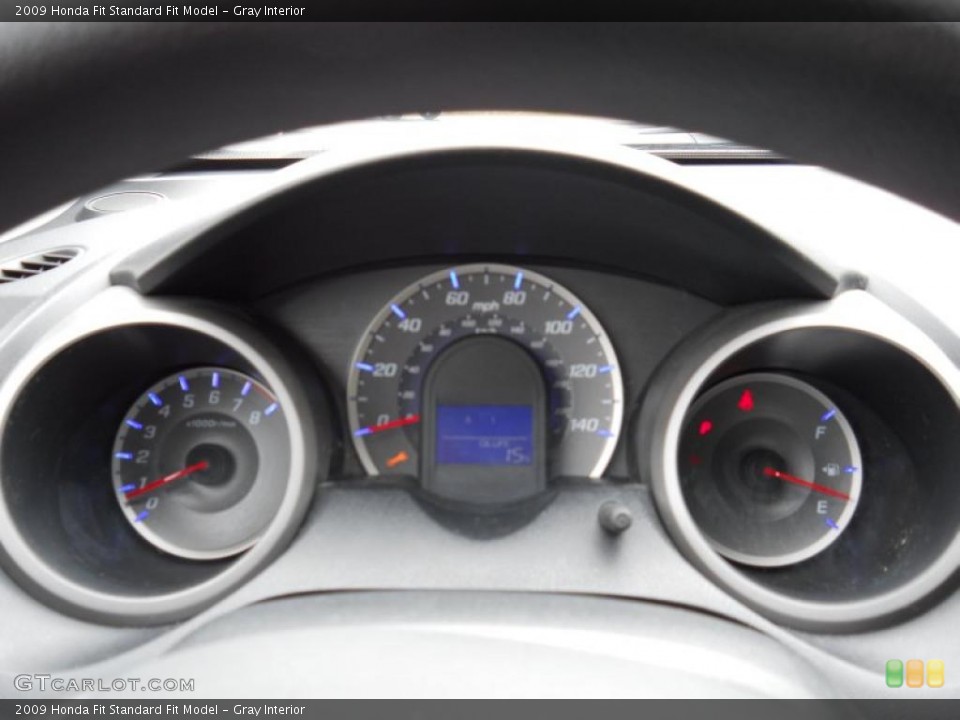The width and height of the screenshot is (960, 720).
Task: Click the "60" mark on the speedometer
Action: point(457,298)
